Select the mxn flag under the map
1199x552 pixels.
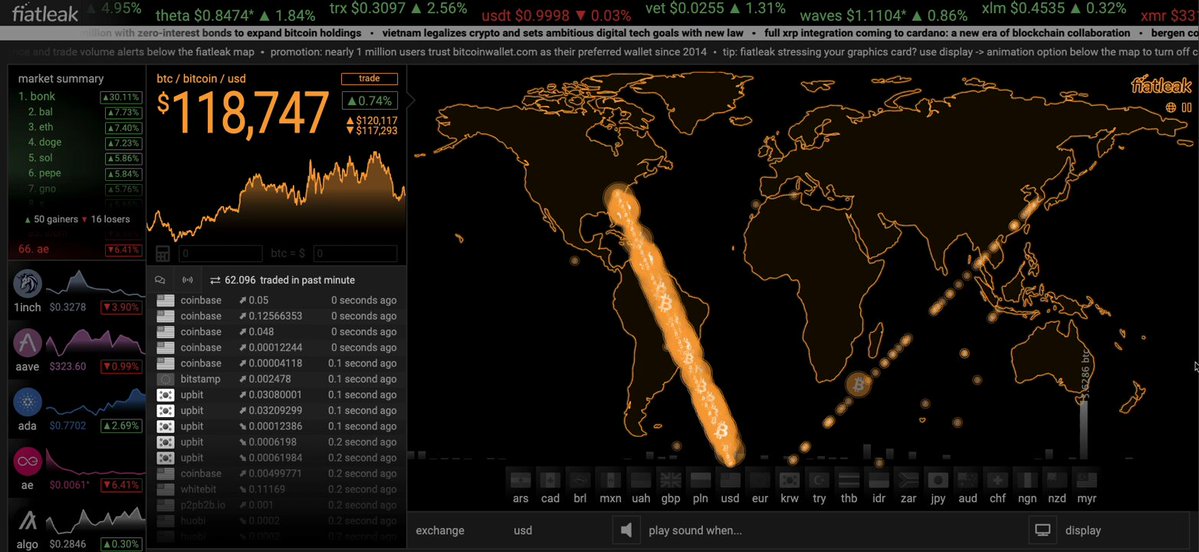[x=610, y=480]
